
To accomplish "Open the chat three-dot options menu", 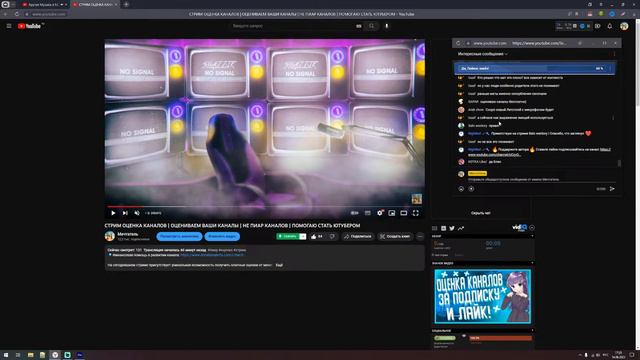I will 614,54.
